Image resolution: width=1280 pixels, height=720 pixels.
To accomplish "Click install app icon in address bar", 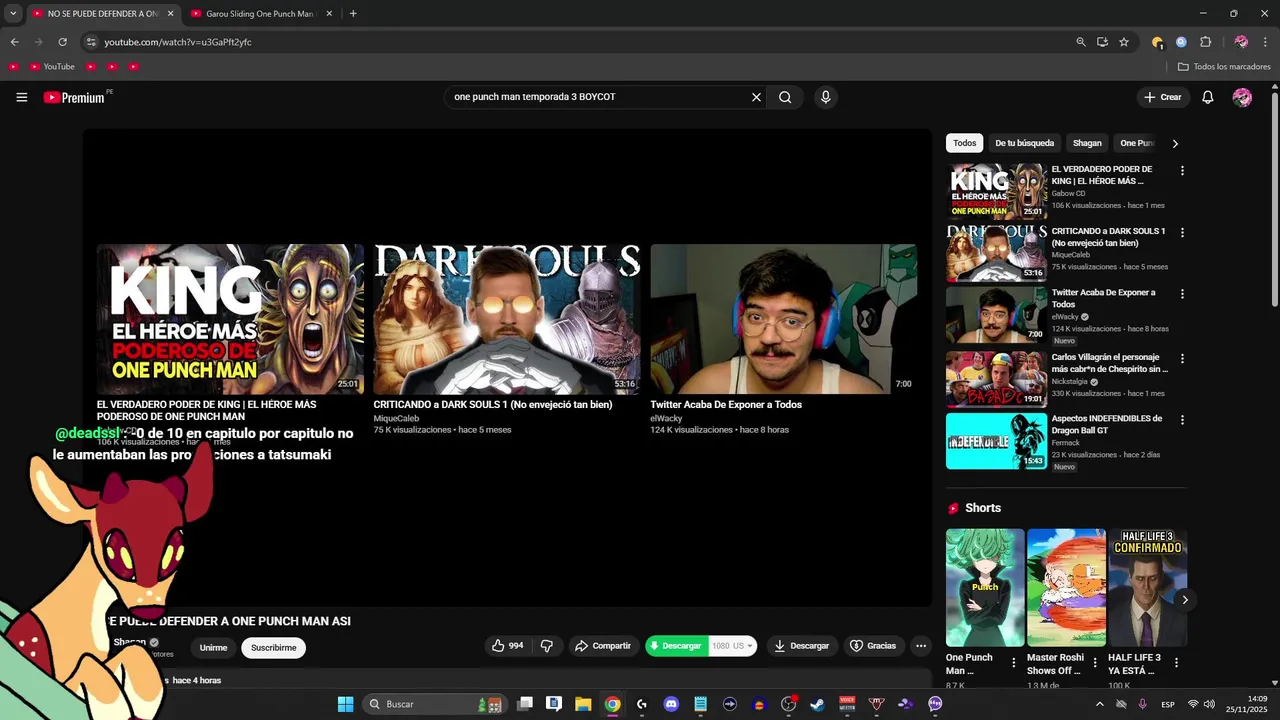I will [1102, 42].
